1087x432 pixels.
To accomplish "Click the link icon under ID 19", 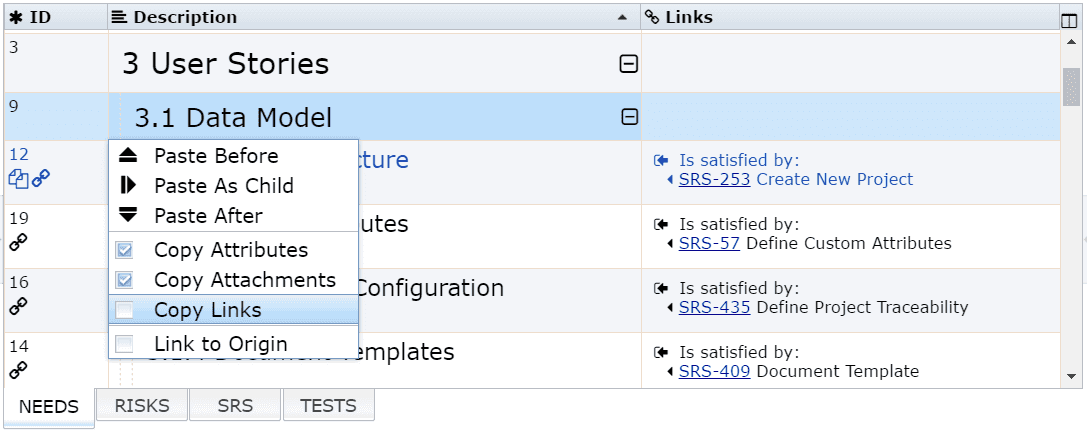I will click(18, 242).
